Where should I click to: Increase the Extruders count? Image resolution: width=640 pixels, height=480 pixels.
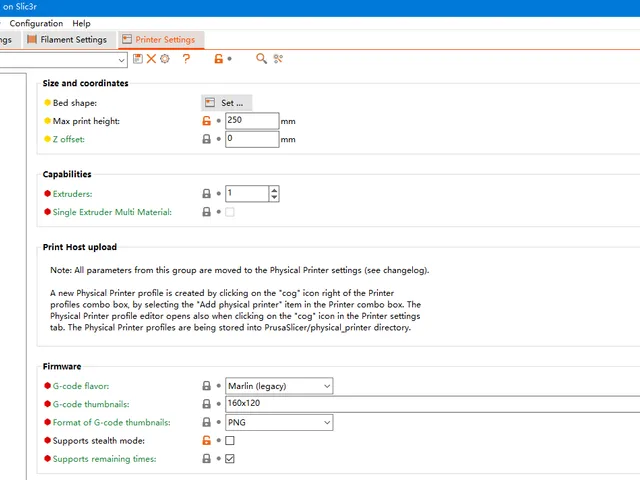pos(274,190)
